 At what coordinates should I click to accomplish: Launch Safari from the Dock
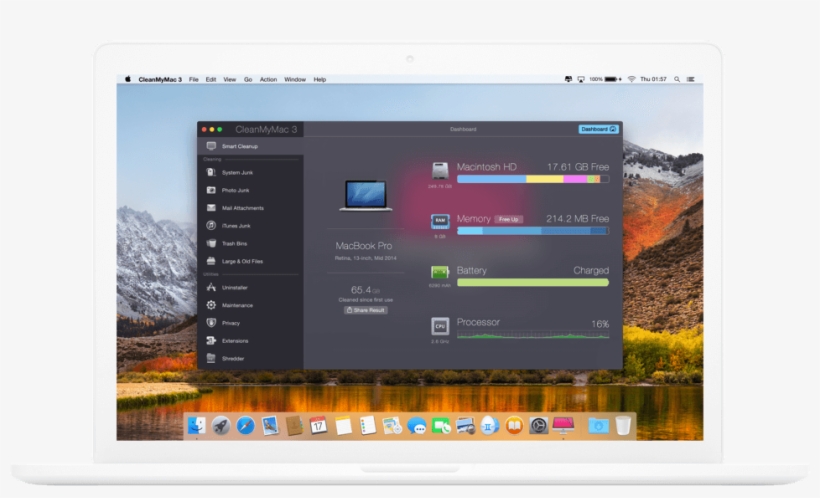pyautogui.click(x=245, y=426)
